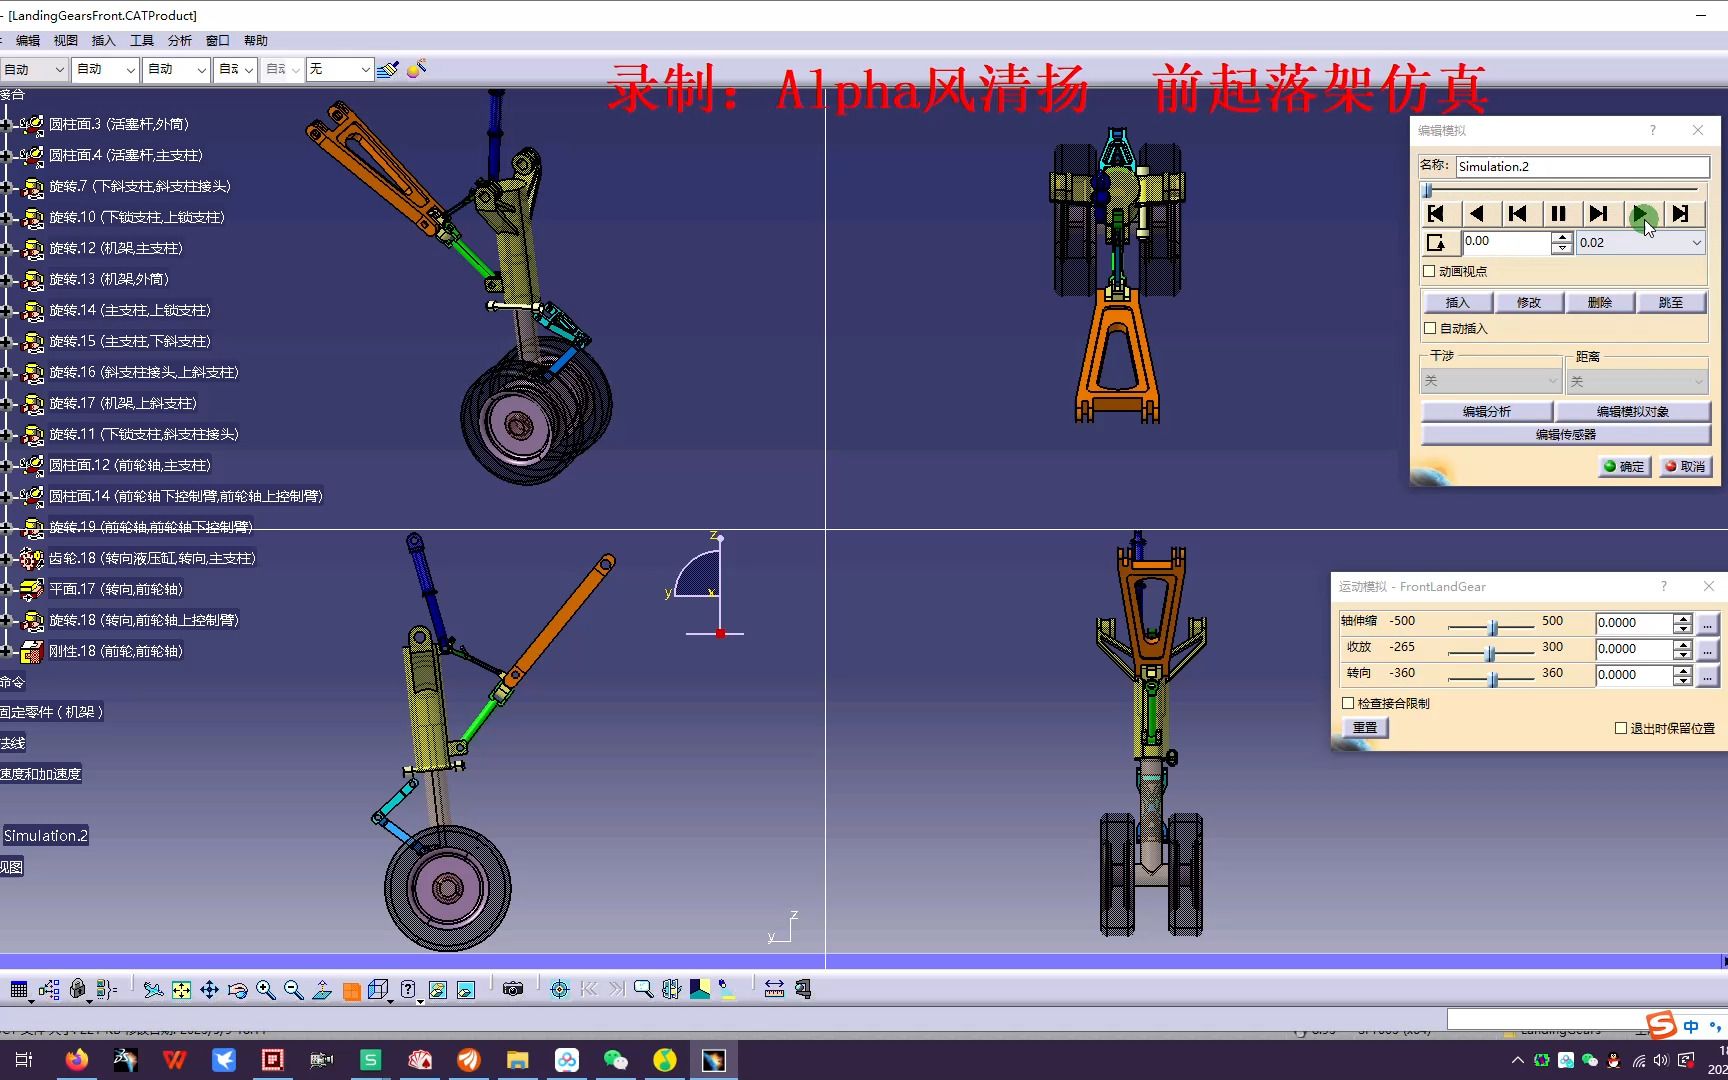The width and height of the screenshot is (1728, 1080).
Task: Click the Simulation.2 name field
Action: [1582, 167]
